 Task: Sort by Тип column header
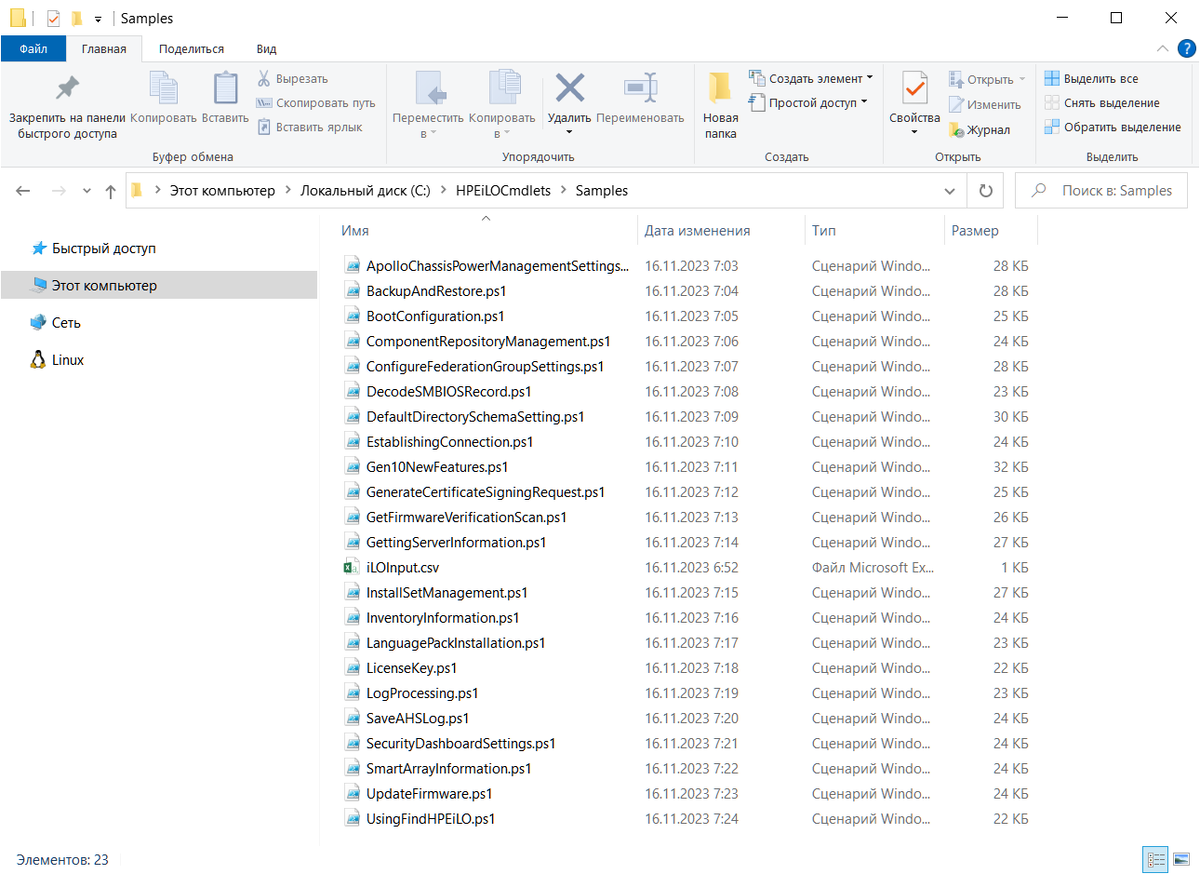(x=824, y=231)
